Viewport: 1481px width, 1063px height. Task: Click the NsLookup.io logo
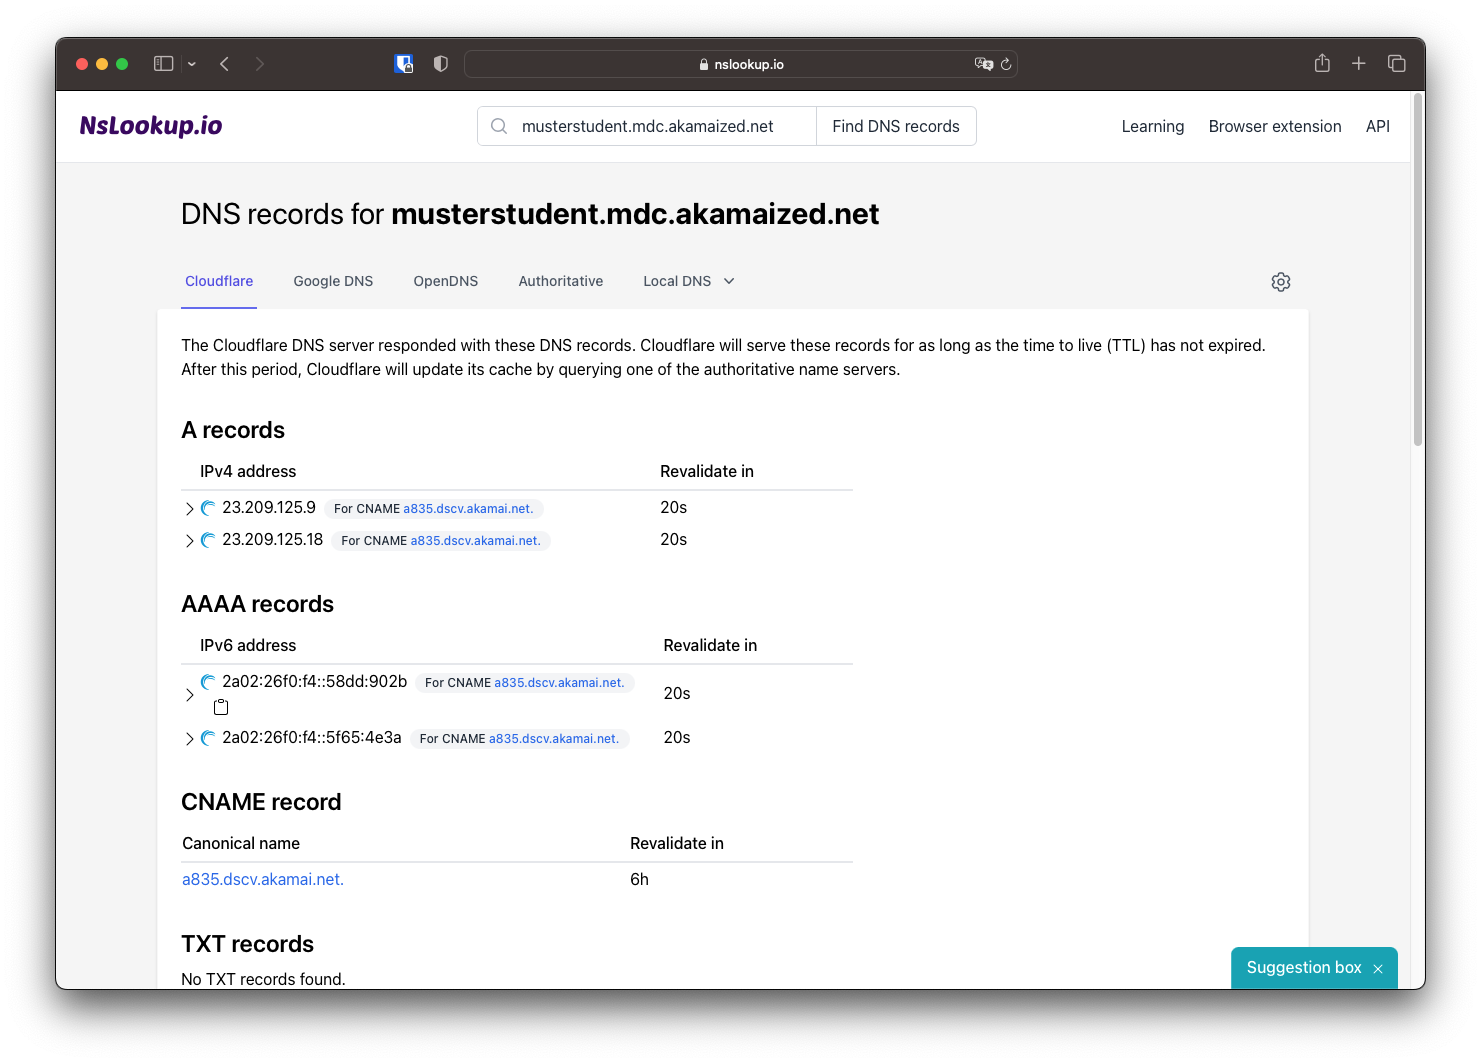[x=151, y=126]
